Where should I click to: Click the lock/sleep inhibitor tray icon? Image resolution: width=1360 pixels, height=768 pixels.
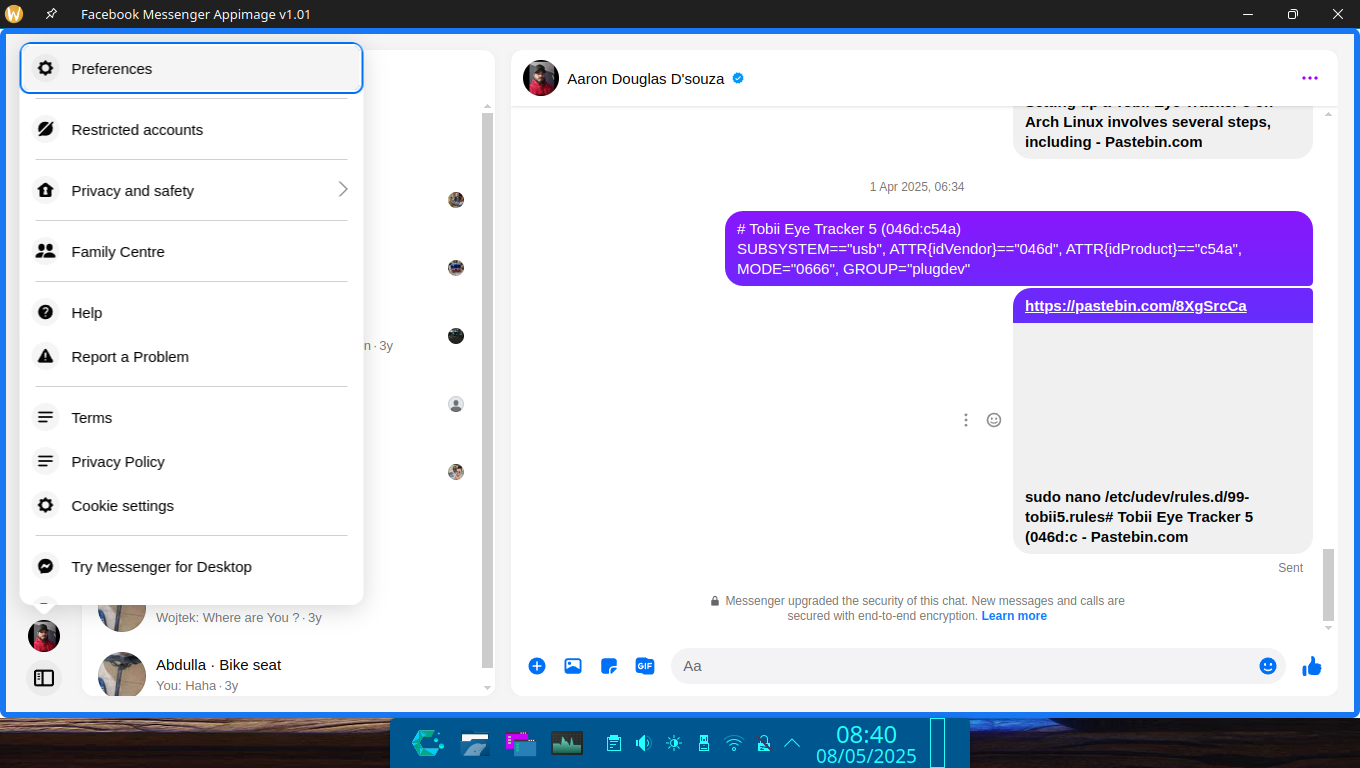pyautogui.click(x=763, y=743)
